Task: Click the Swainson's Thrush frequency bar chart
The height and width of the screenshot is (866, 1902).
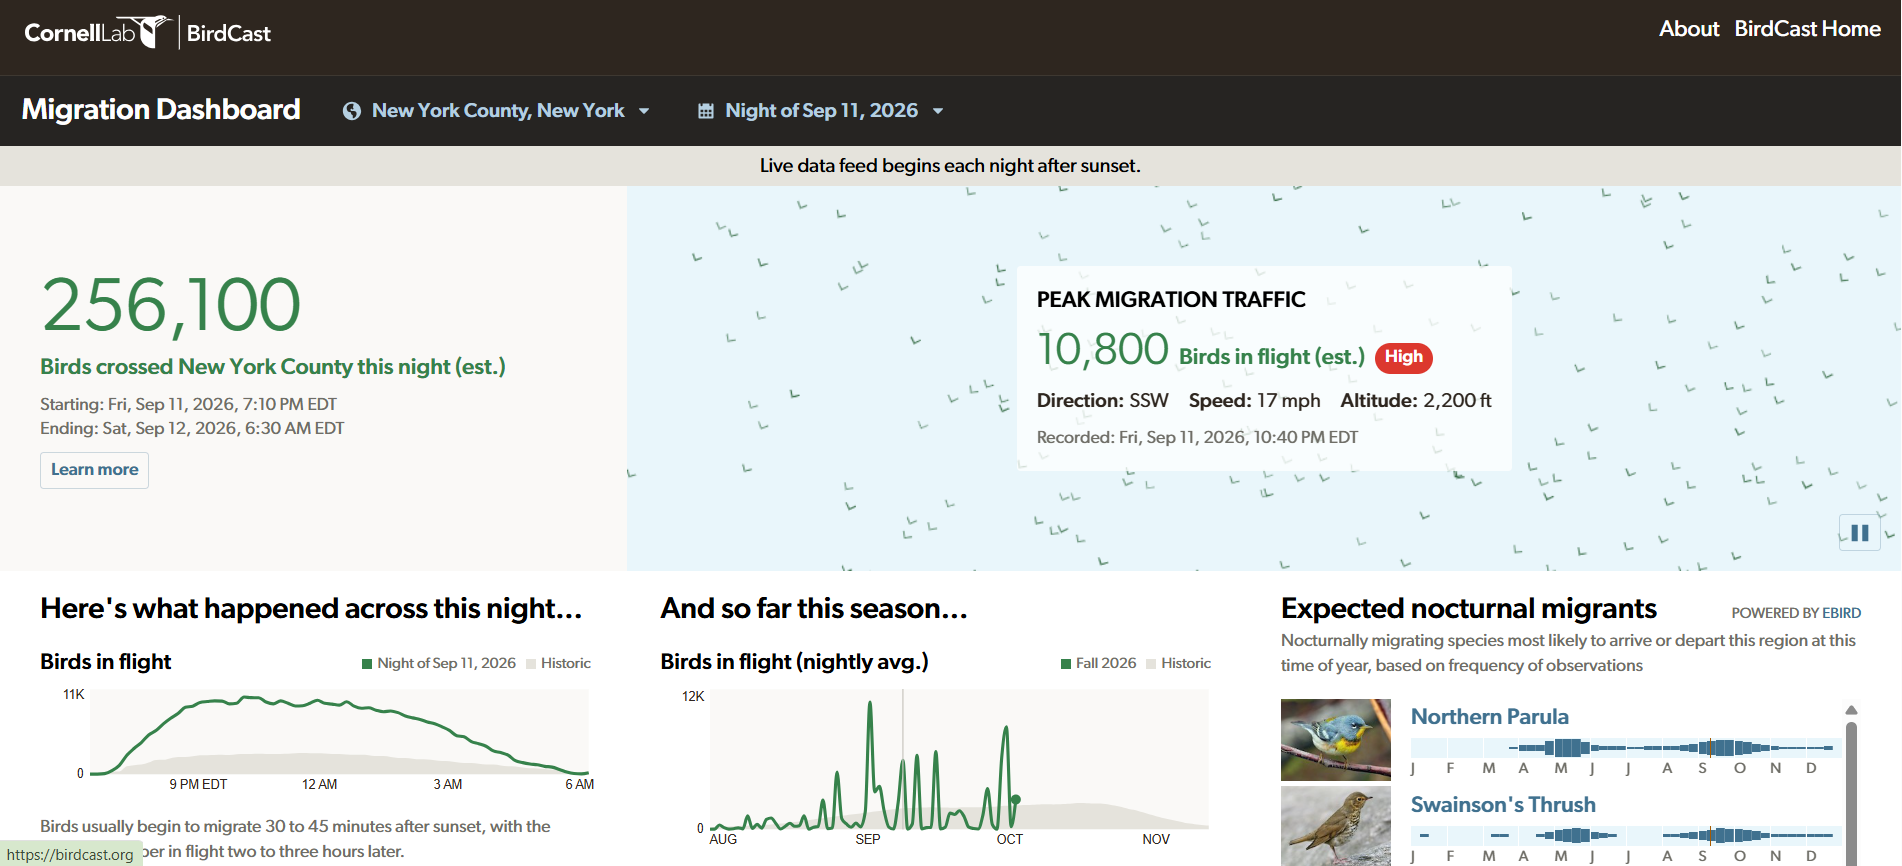Action: click(x=1626, y=835)
